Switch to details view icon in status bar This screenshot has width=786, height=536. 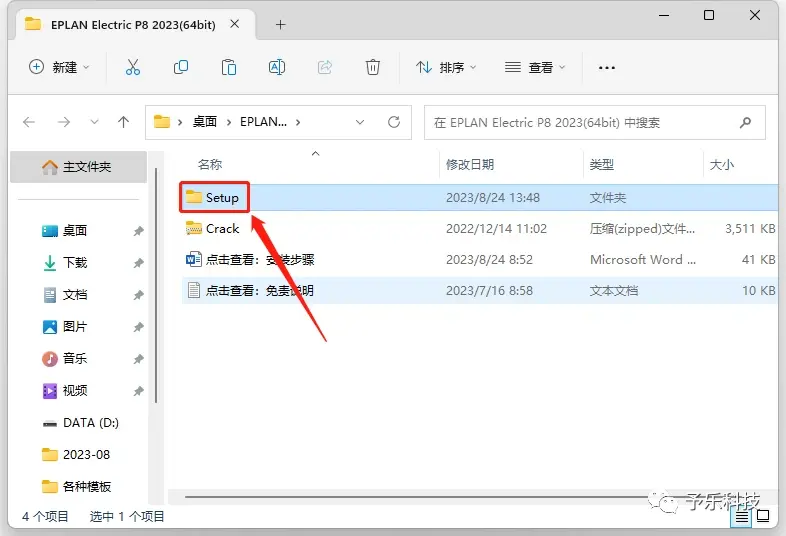tap(741, 516)
